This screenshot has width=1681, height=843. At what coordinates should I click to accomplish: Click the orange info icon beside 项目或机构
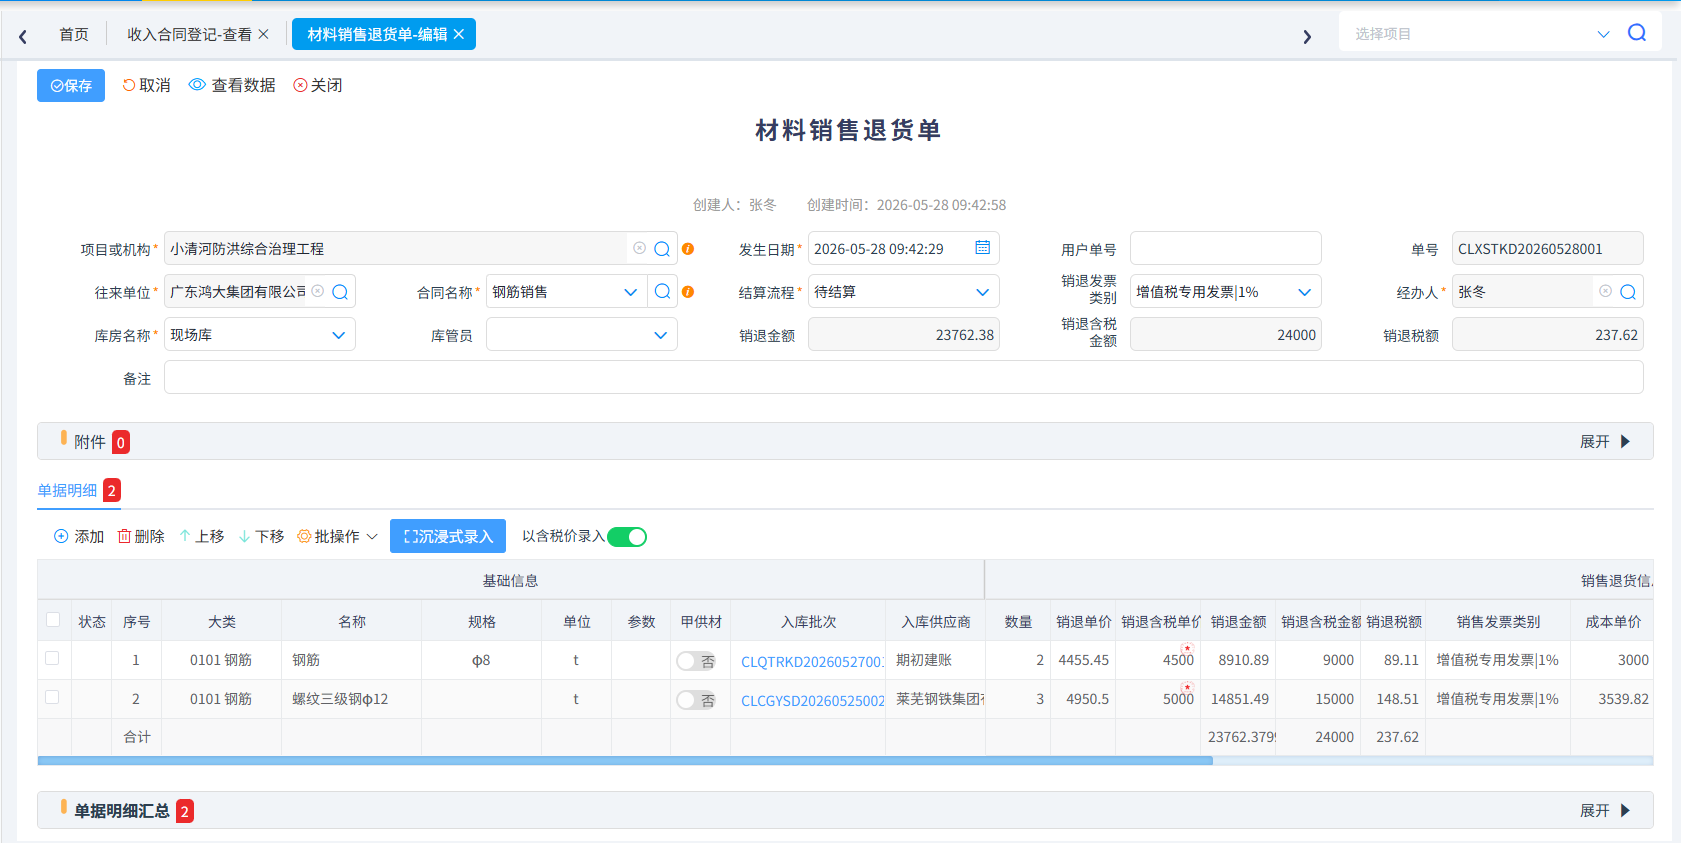coord(688,249)
